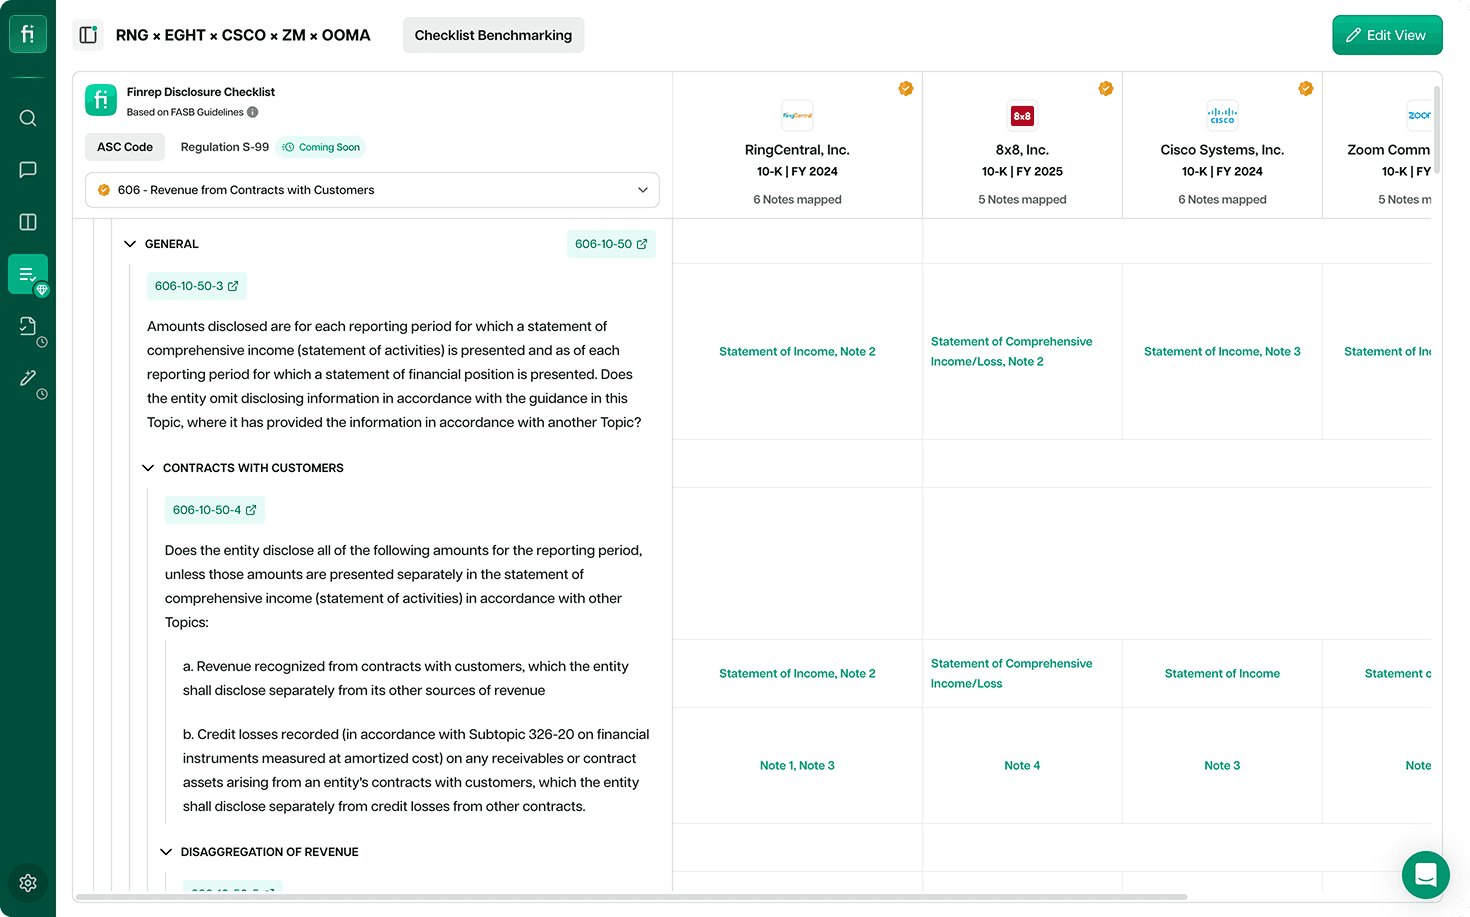The image size is (1470, 917).
Task: Select the checklist icon in sidebar
Action: click(28, 274)
